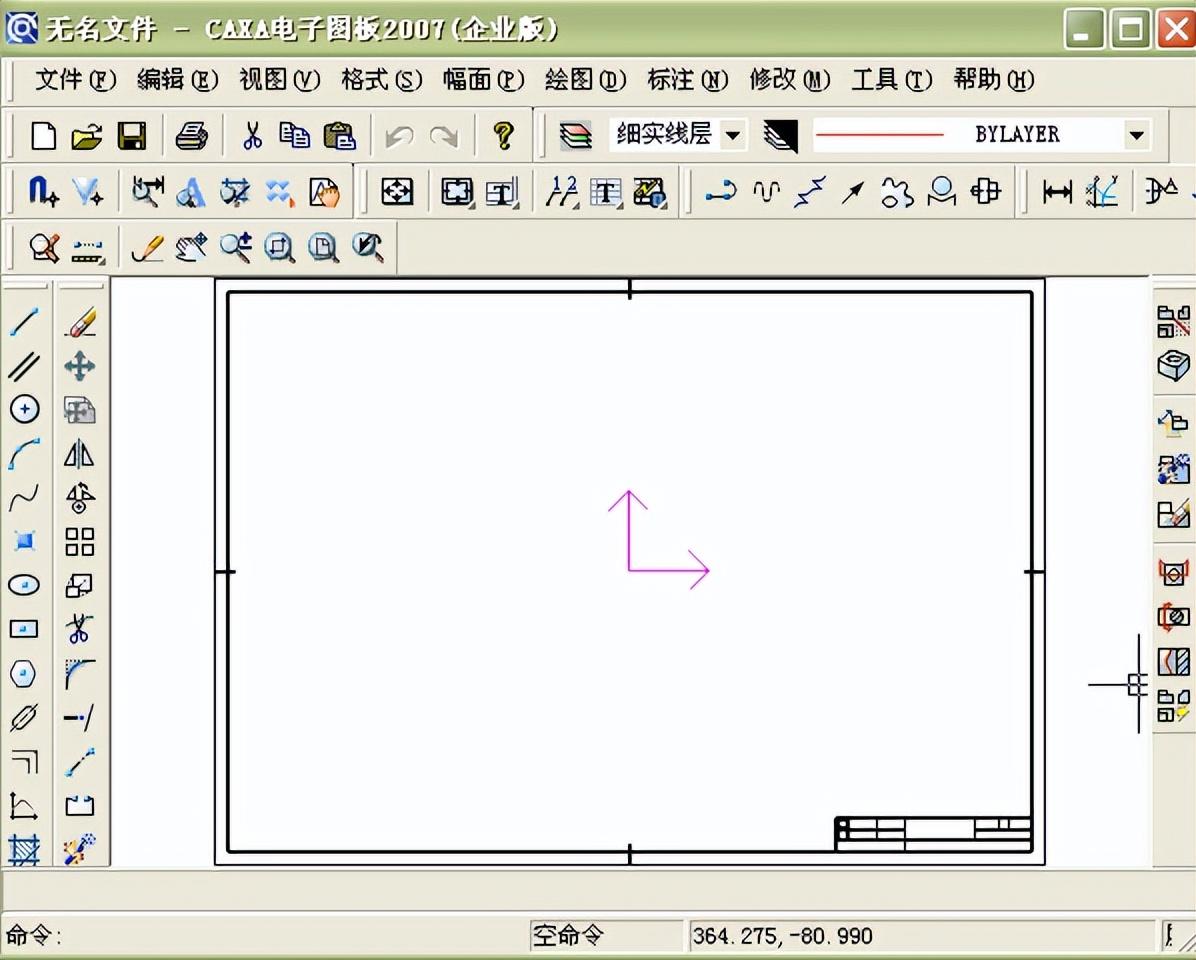Image resolution: width=1196 pixels, height=960 pixels.
Task: Select the rotate tool in left toolbar
Action: (x=80, y=498)
